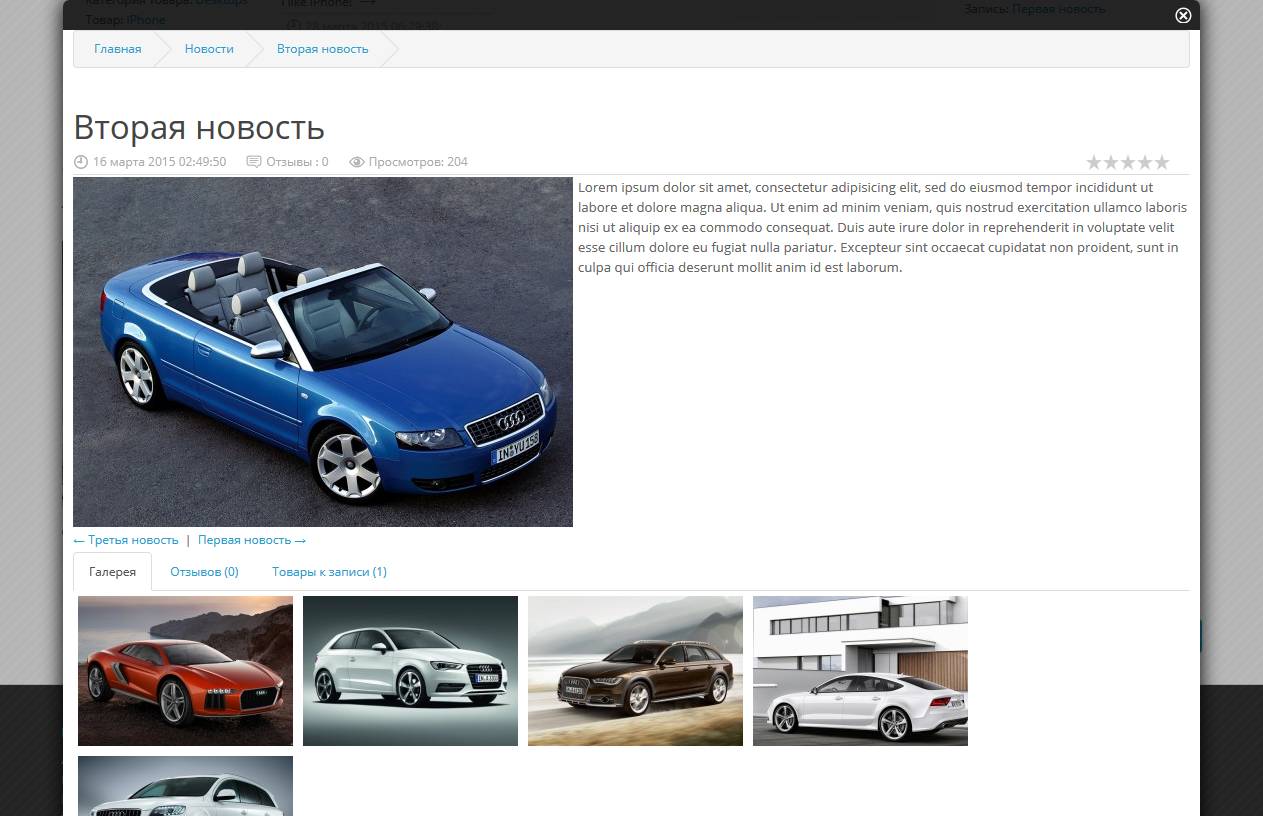Image resolution: width=1263 pixels, height=816 pixels.
Task: Click Первая новость link in background page
Action: pyautogui.click(x=1059, y=9)
